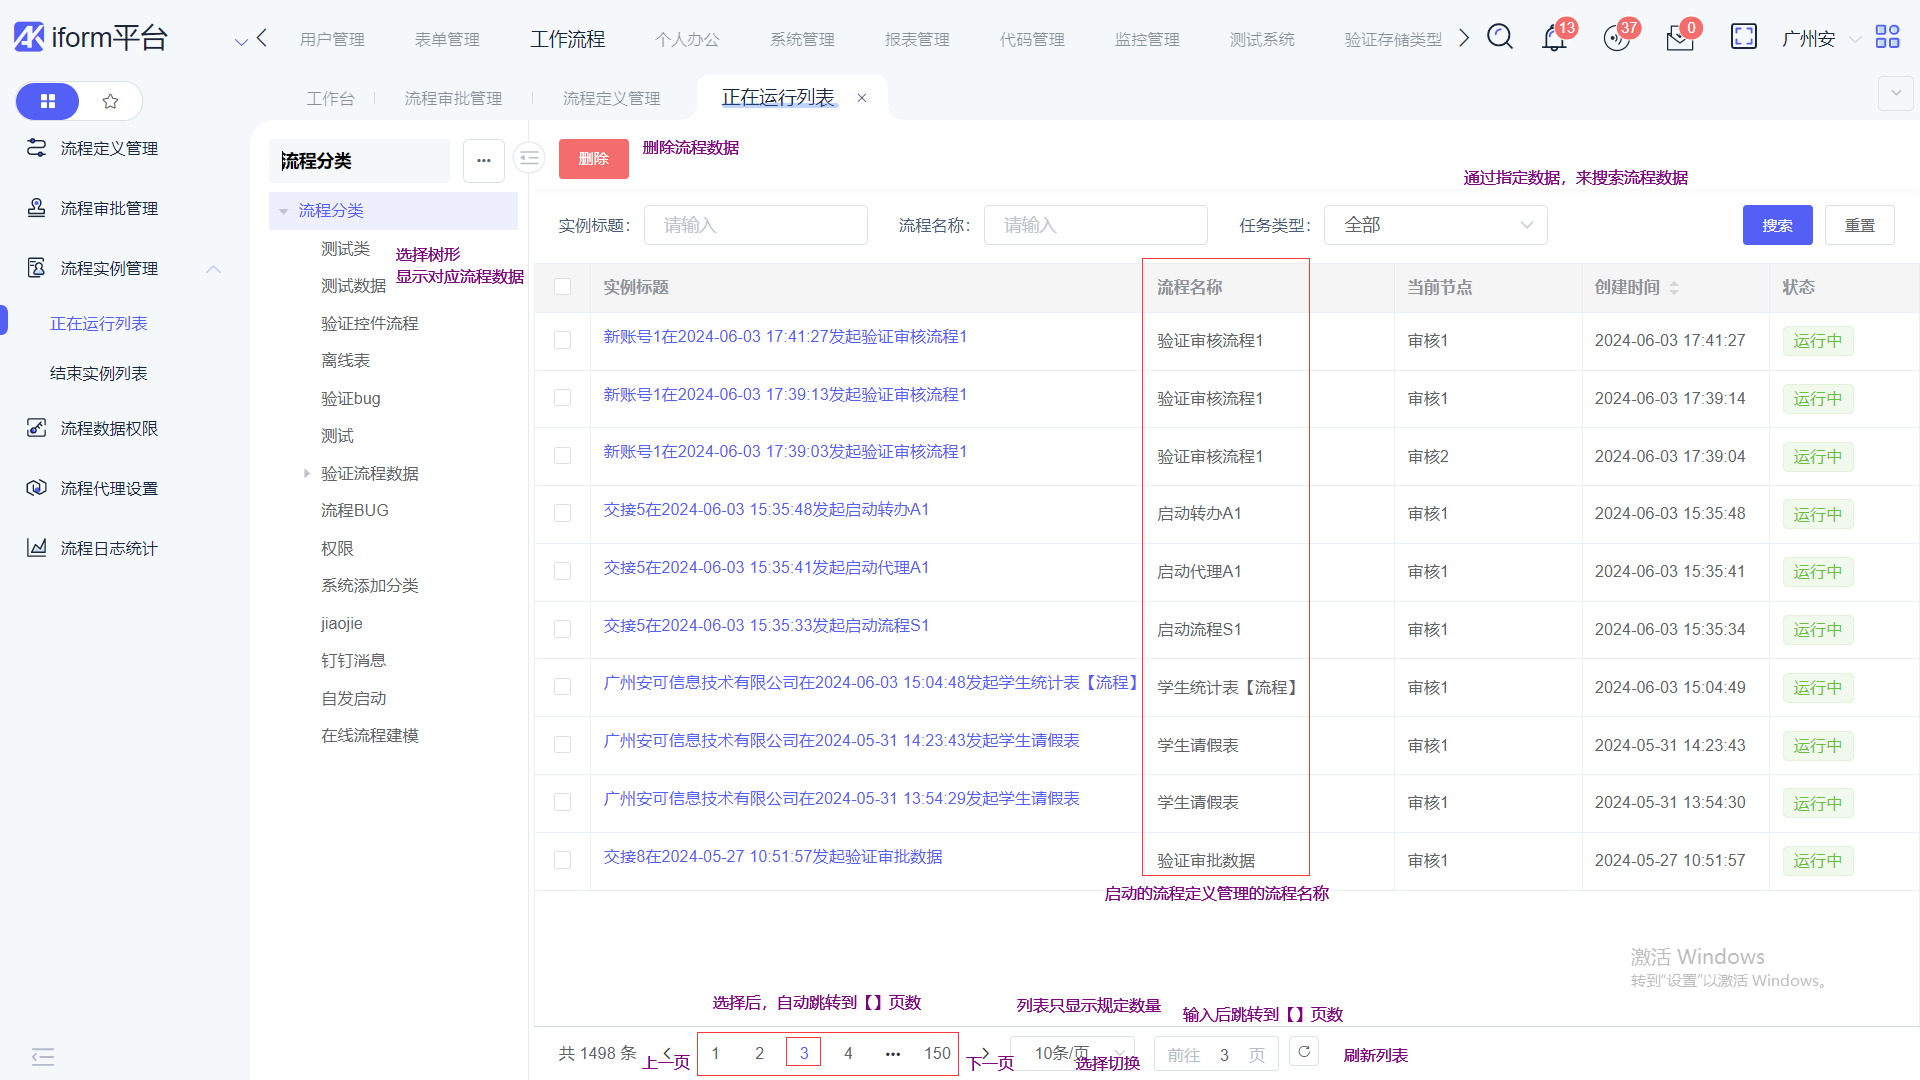Open the 报表管理 top menu
This screenshot has height=1080, width=1920.
click(916, 39)
